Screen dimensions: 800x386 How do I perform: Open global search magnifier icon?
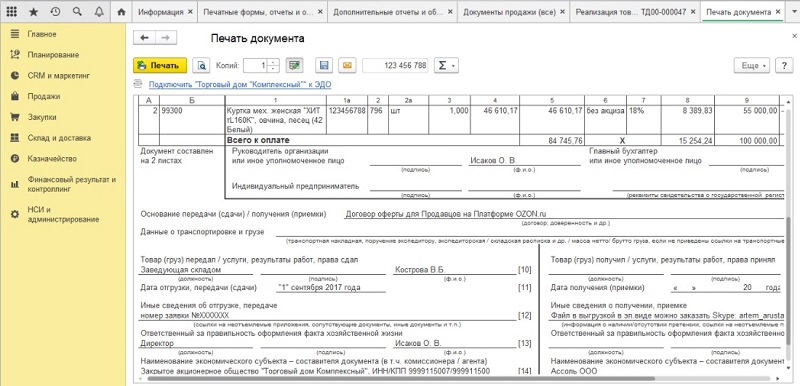tap(77, 11)
